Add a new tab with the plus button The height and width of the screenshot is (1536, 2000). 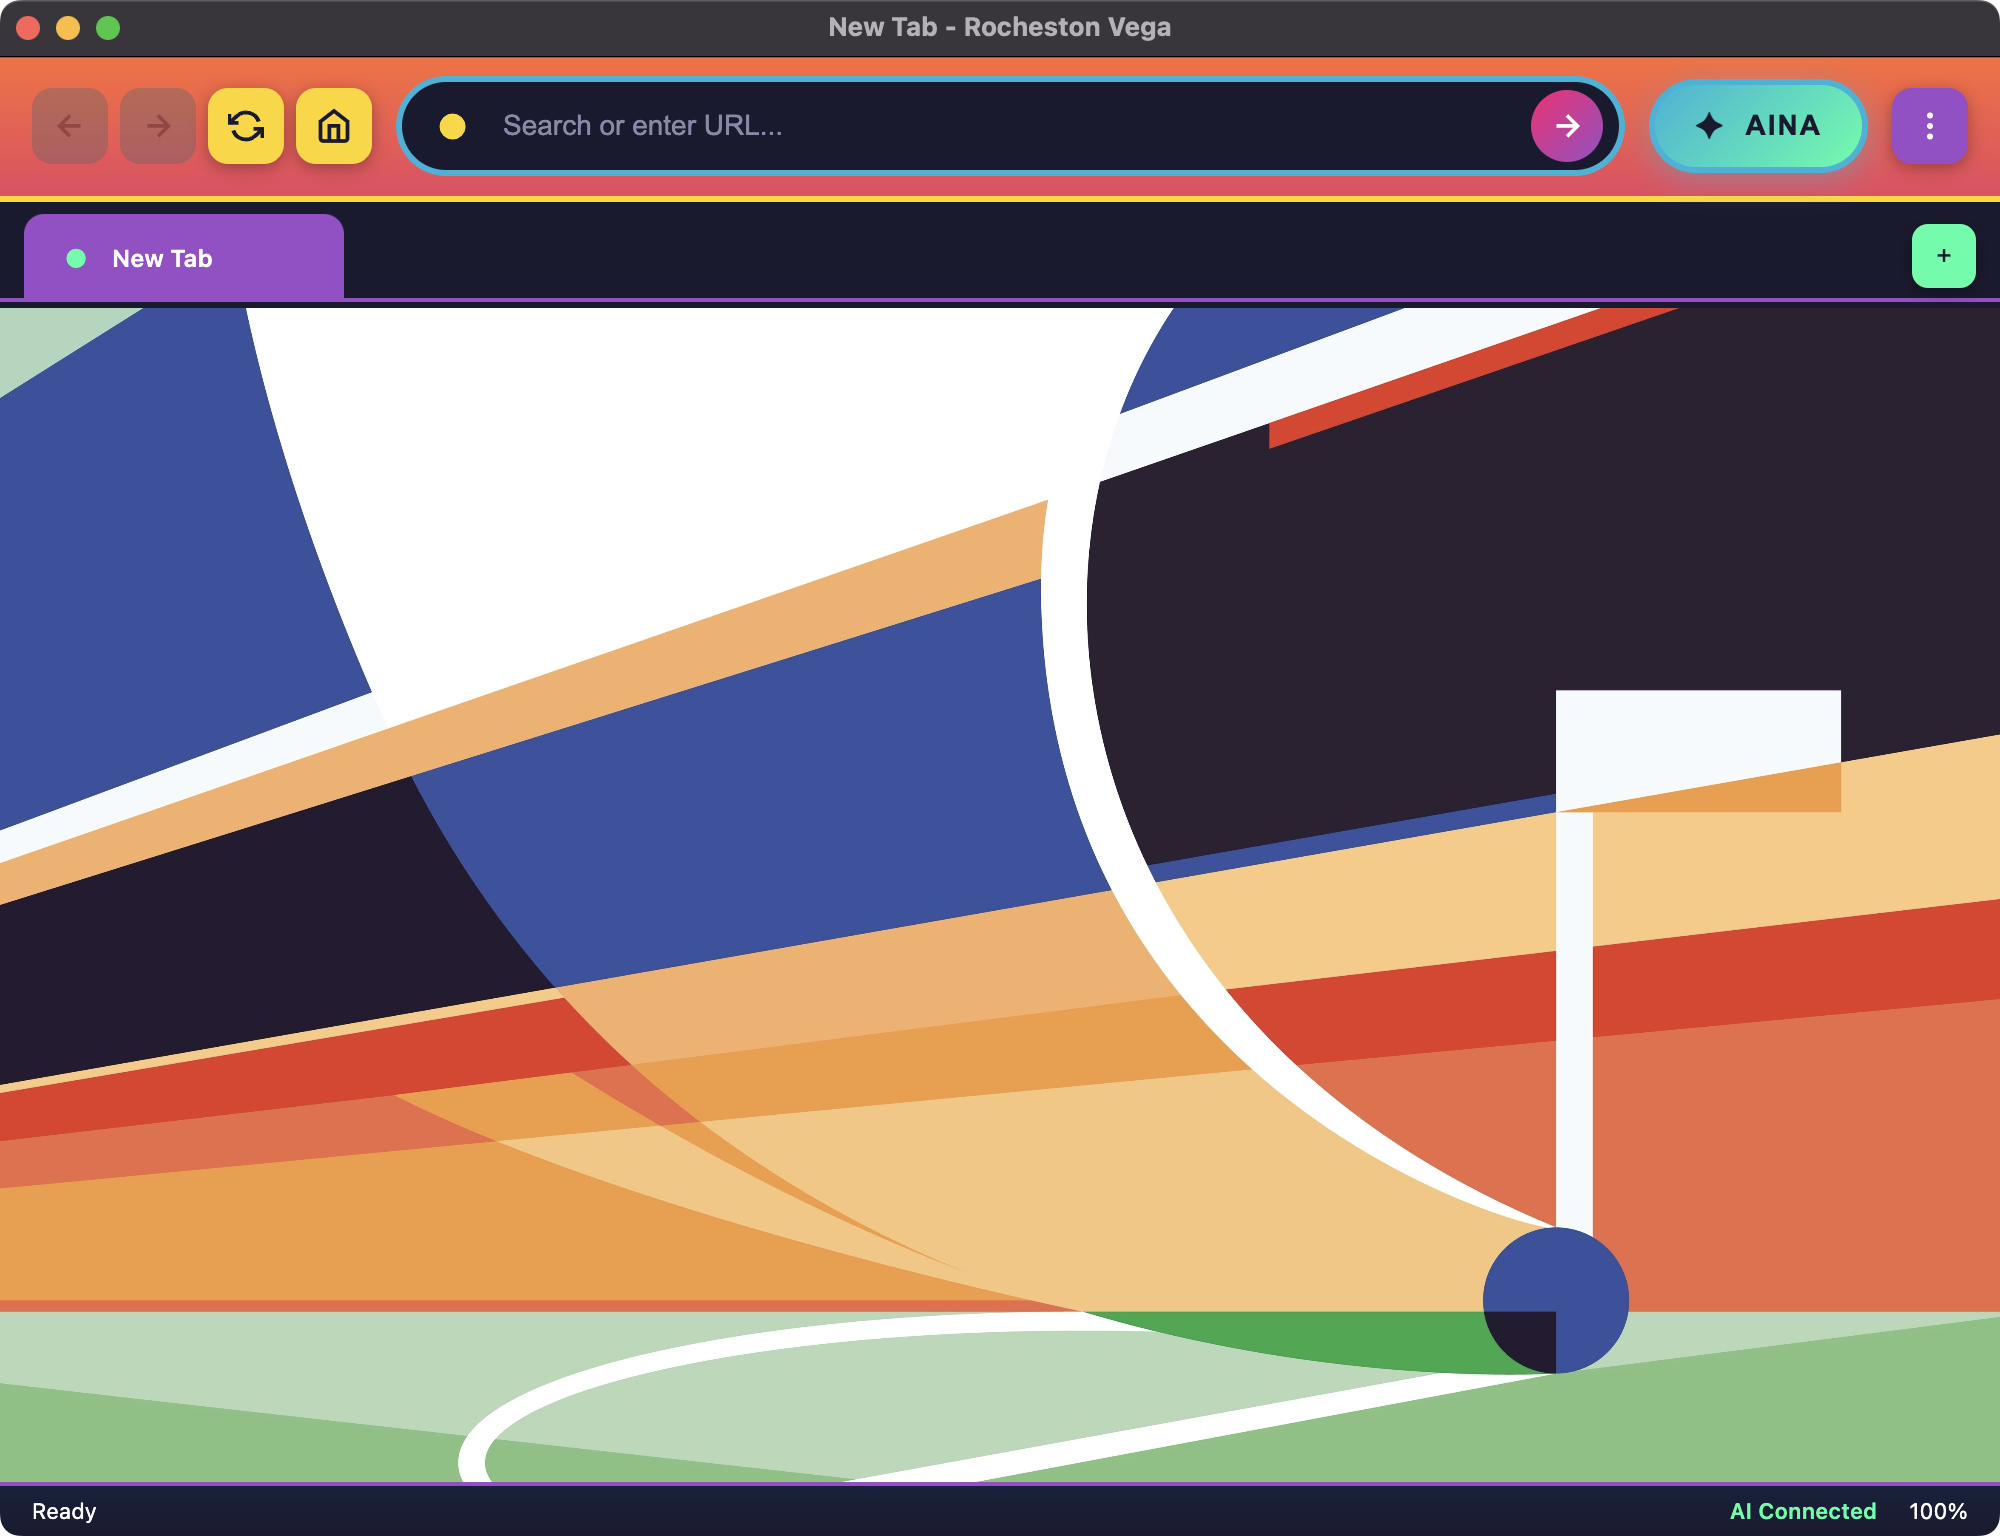coord(1943,256)
